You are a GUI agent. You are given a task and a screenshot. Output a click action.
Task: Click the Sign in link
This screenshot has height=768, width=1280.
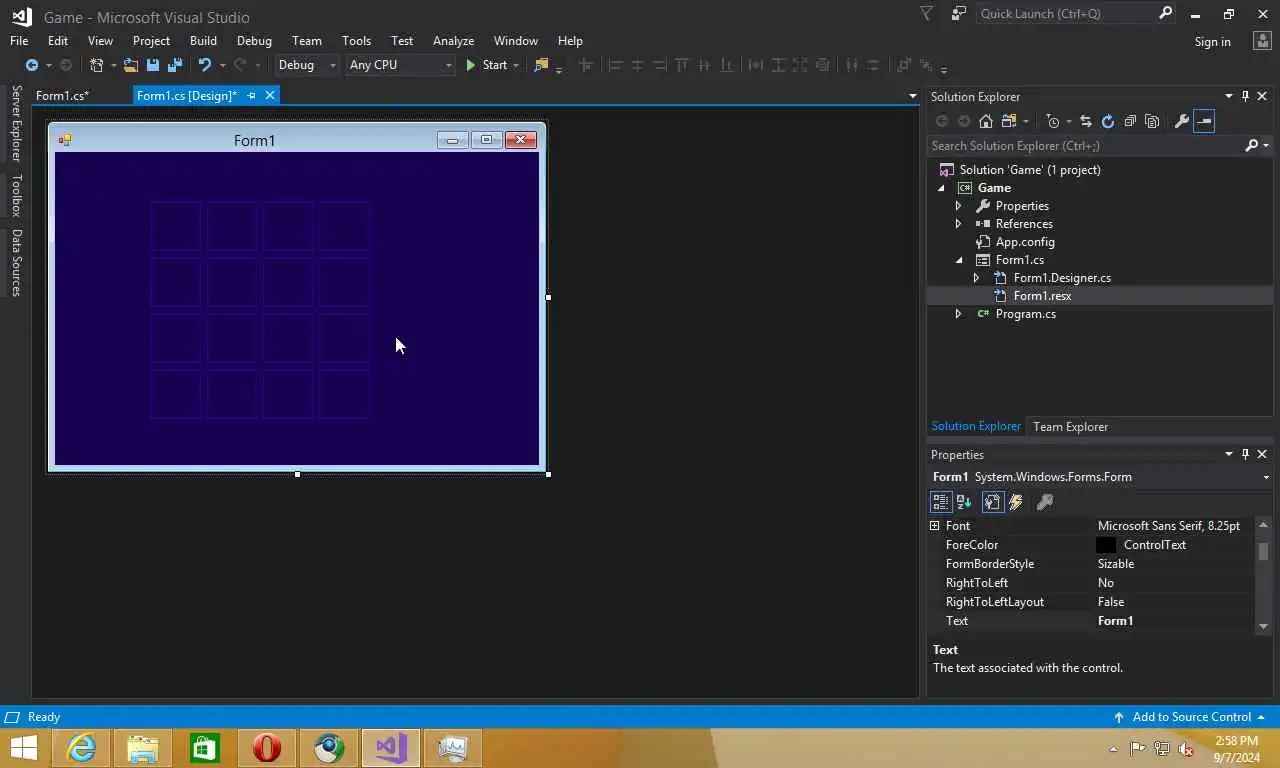coord(1212,42)
